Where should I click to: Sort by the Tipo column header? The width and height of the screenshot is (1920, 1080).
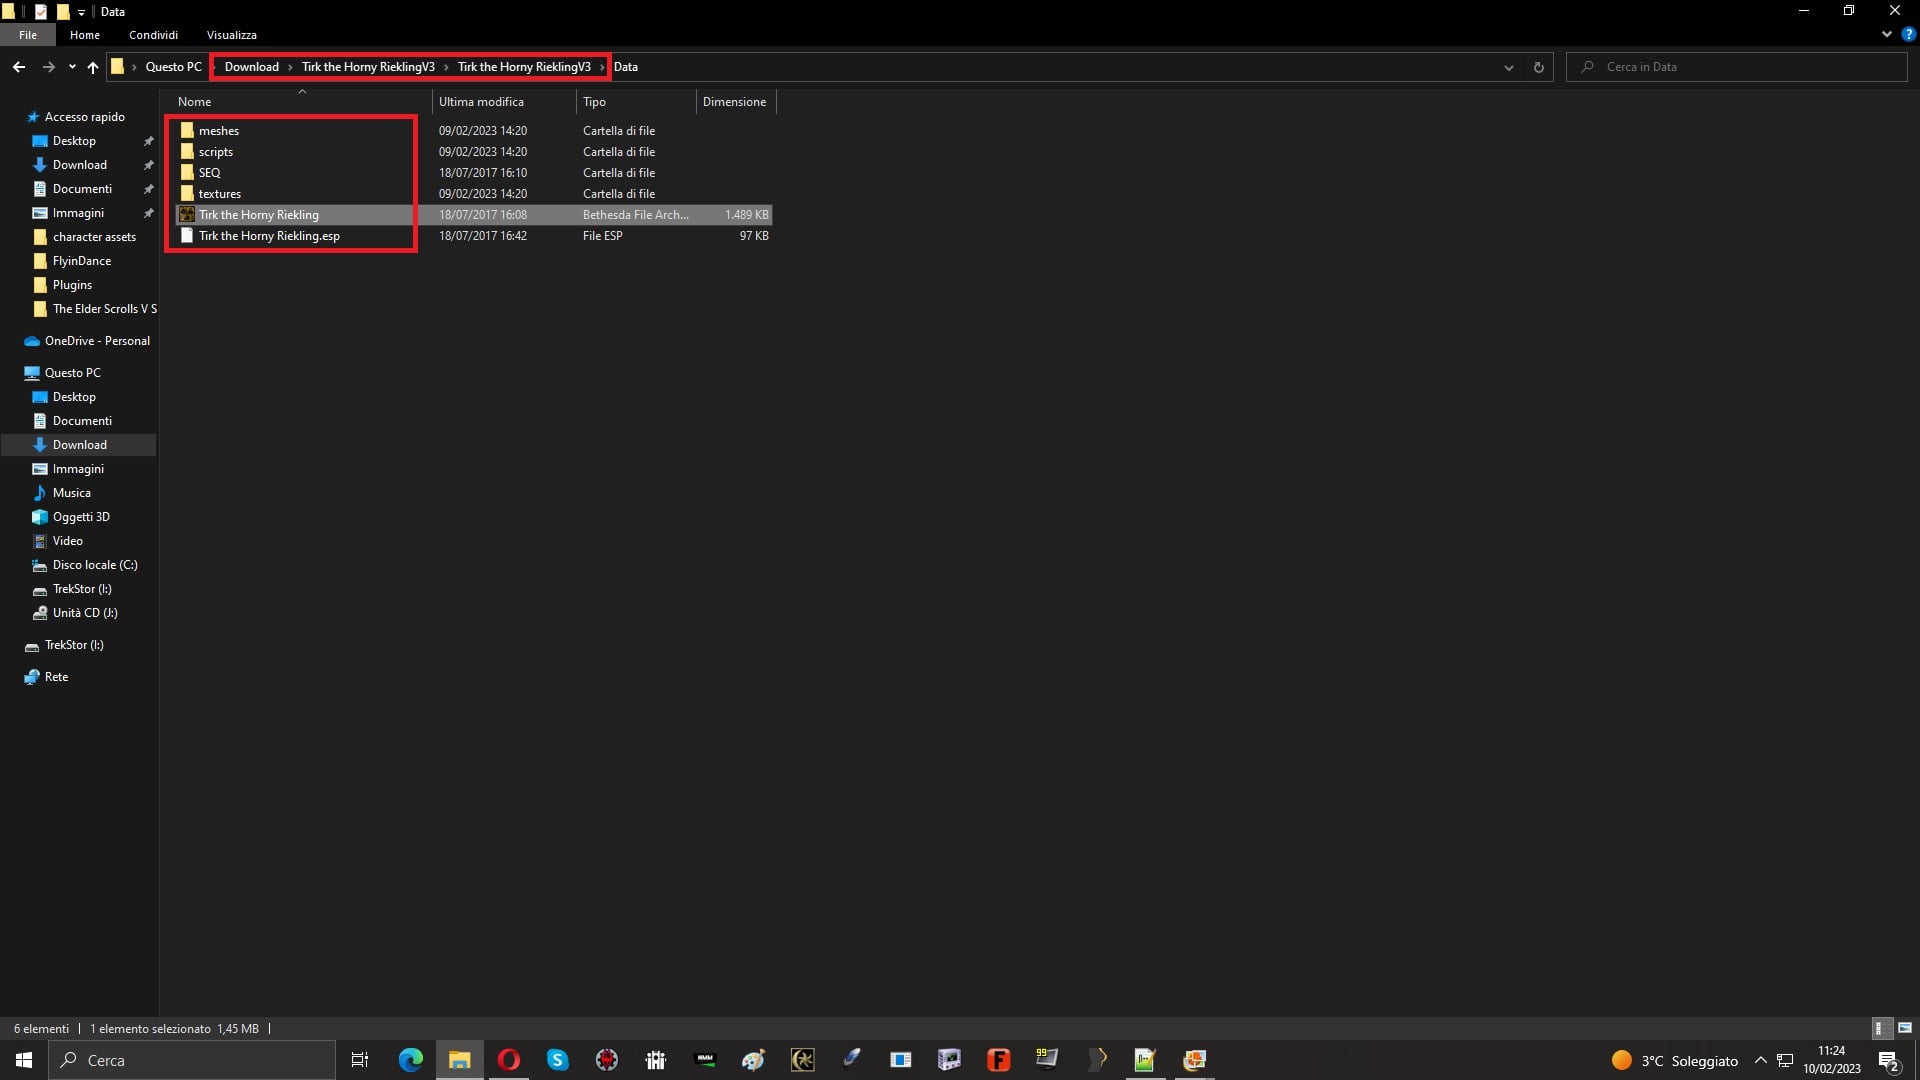tap(636, 102)
